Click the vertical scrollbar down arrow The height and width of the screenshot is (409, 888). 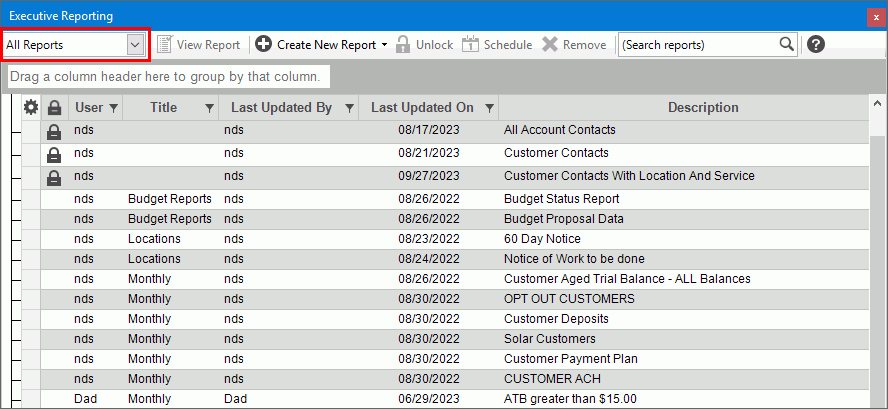[x=877, y=402]
